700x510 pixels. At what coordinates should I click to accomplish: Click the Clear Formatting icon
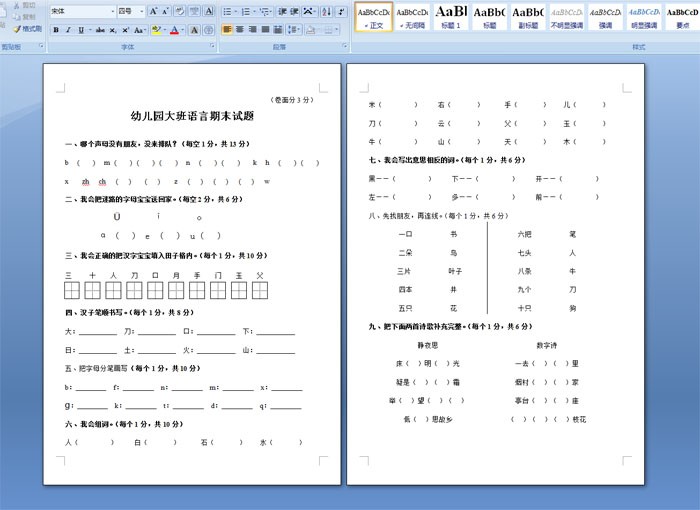180,11
